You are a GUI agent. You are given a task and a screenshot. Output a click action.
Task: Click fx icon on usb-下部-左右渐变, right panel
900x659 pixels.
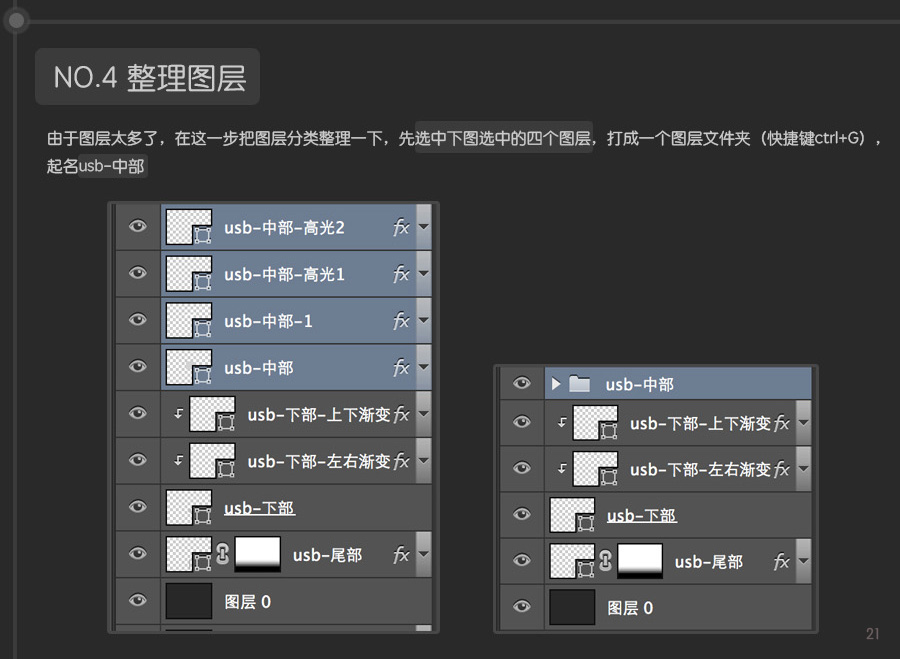click(782, 470)
